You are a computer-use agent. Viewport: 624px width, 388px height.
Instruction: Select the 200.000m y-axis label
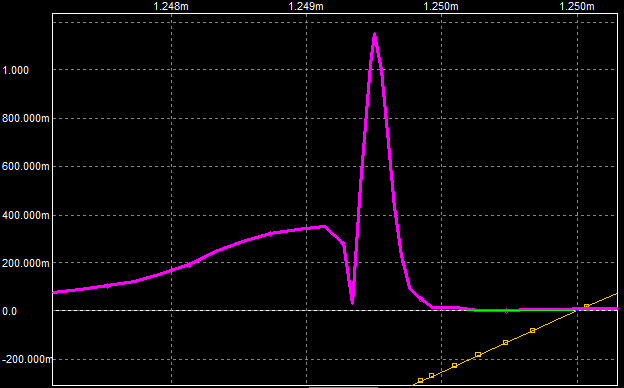click(x=26, y=263)
